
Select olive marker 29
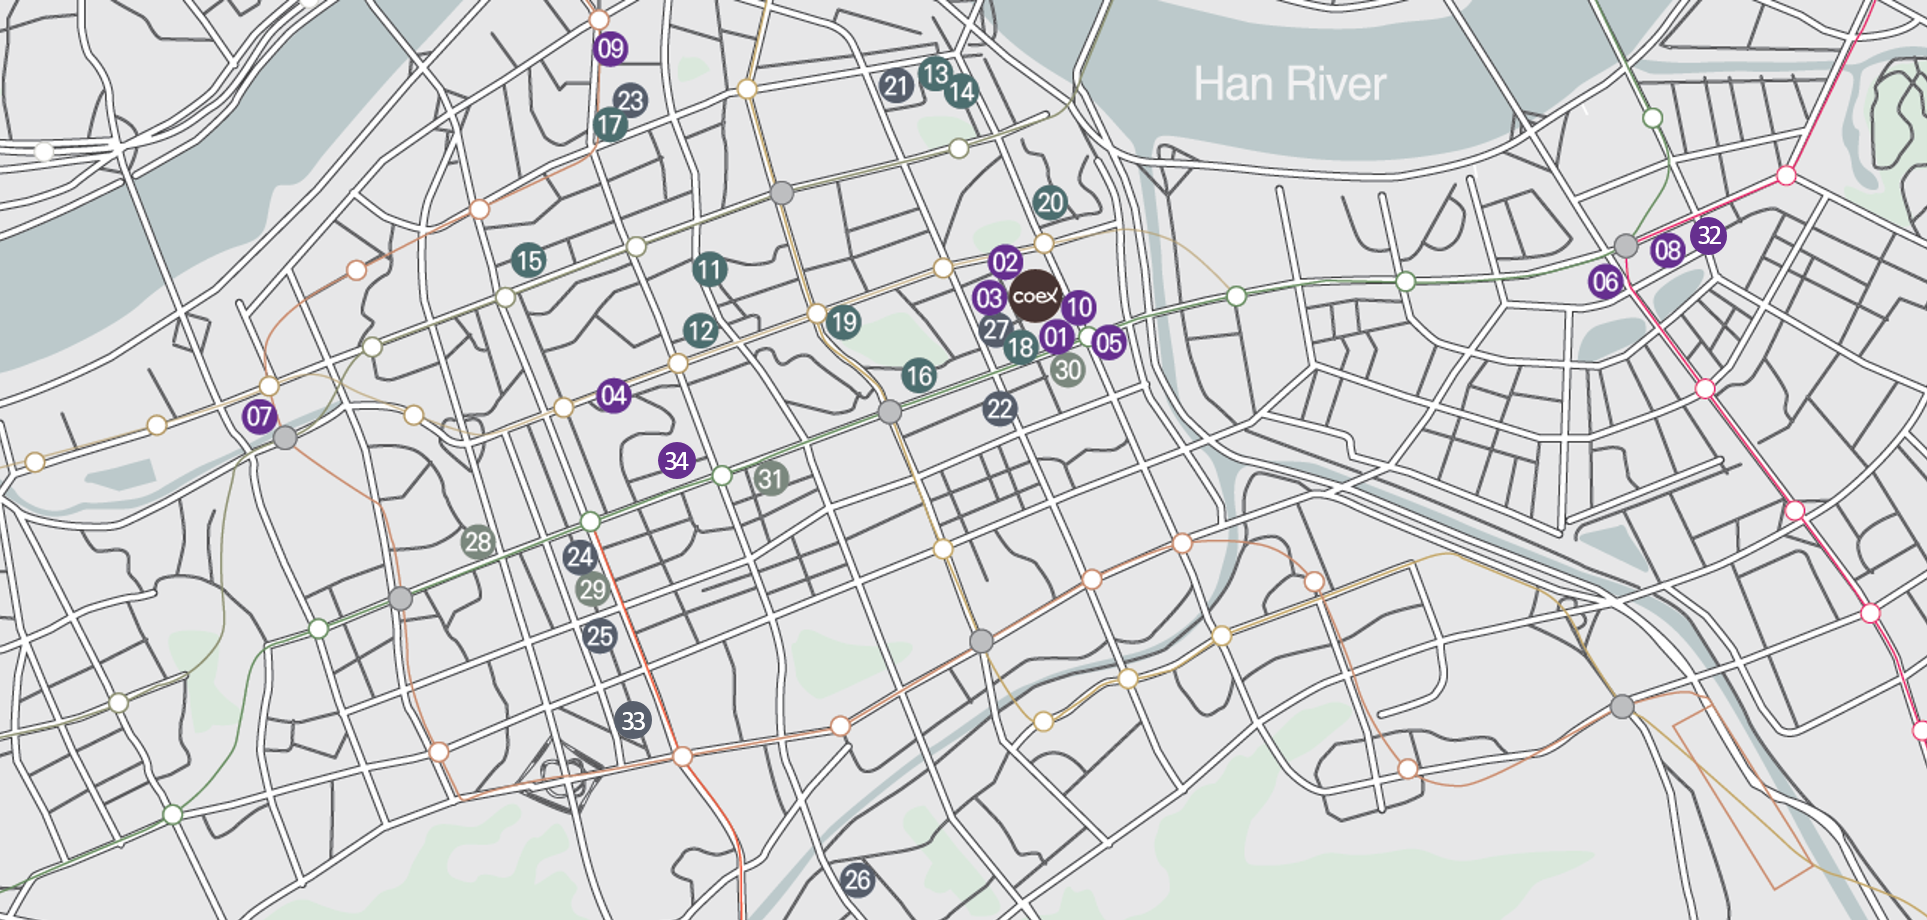(593, 590)
